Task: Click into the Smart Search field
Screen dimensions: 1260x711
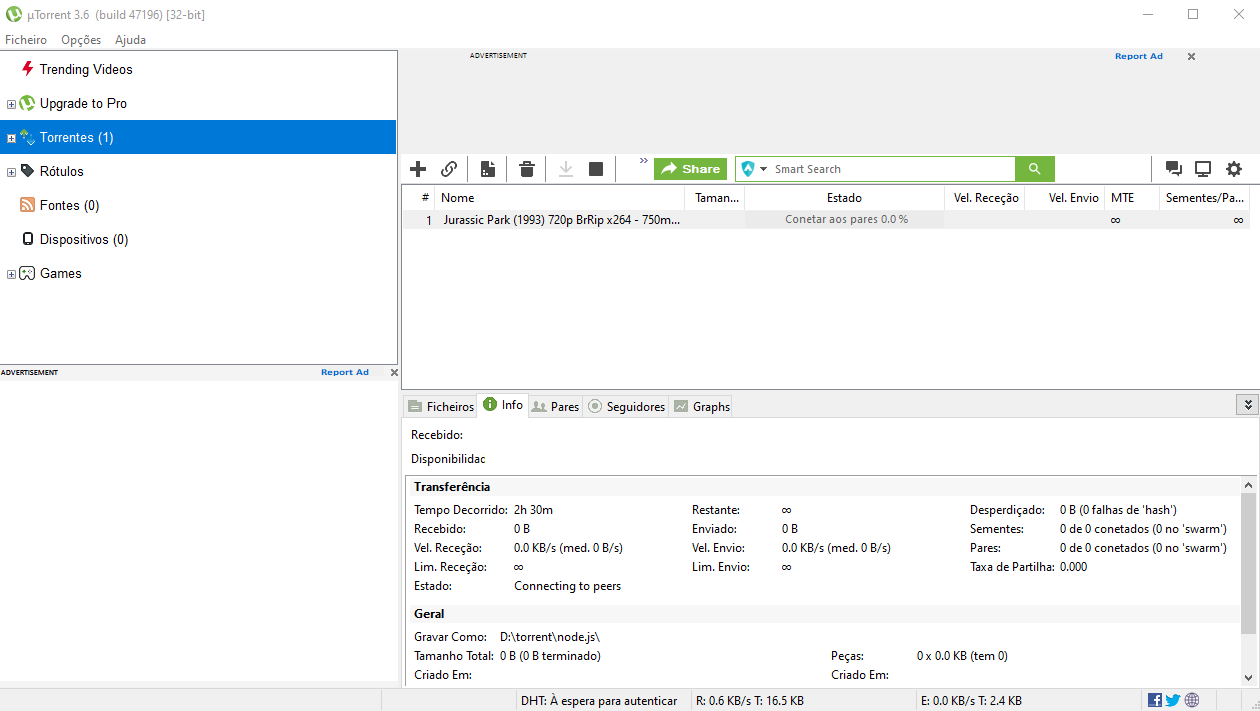Action: (x=892, y=169)
